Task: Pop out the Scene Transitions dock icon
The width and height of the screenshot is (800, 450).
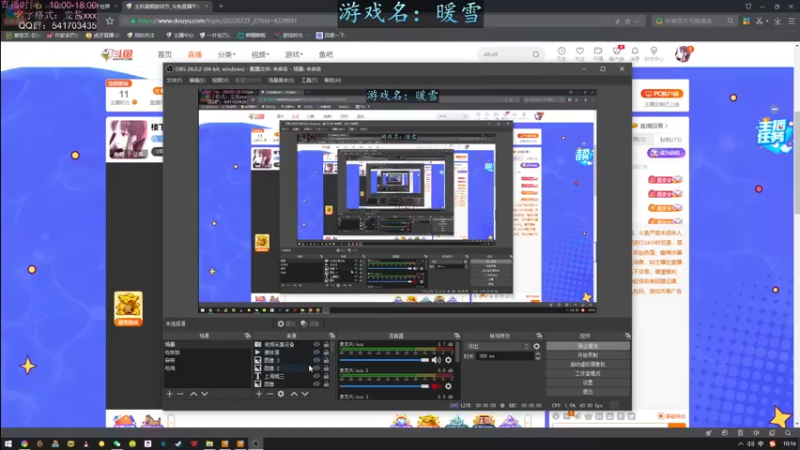Action: coord(539,336)
